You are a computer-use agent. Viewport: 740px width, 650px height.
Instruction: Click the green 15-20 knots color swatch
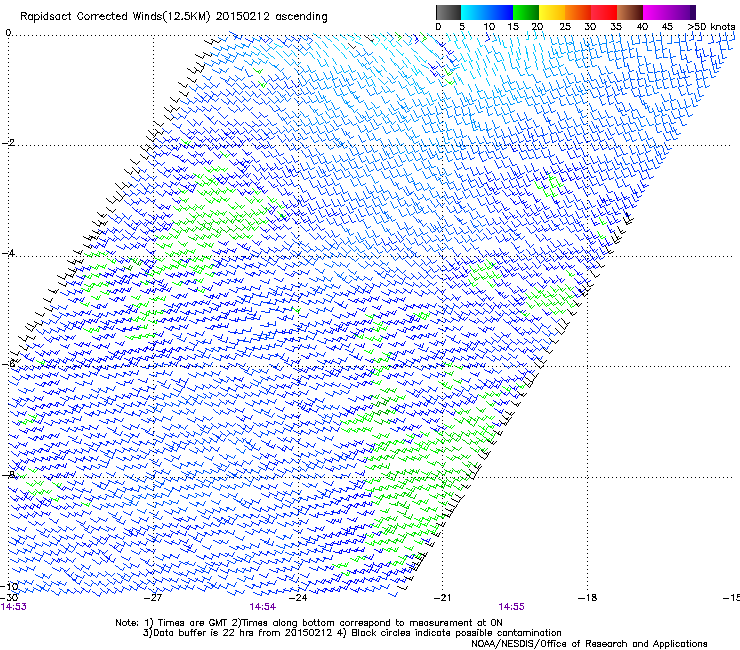point(526,12)
